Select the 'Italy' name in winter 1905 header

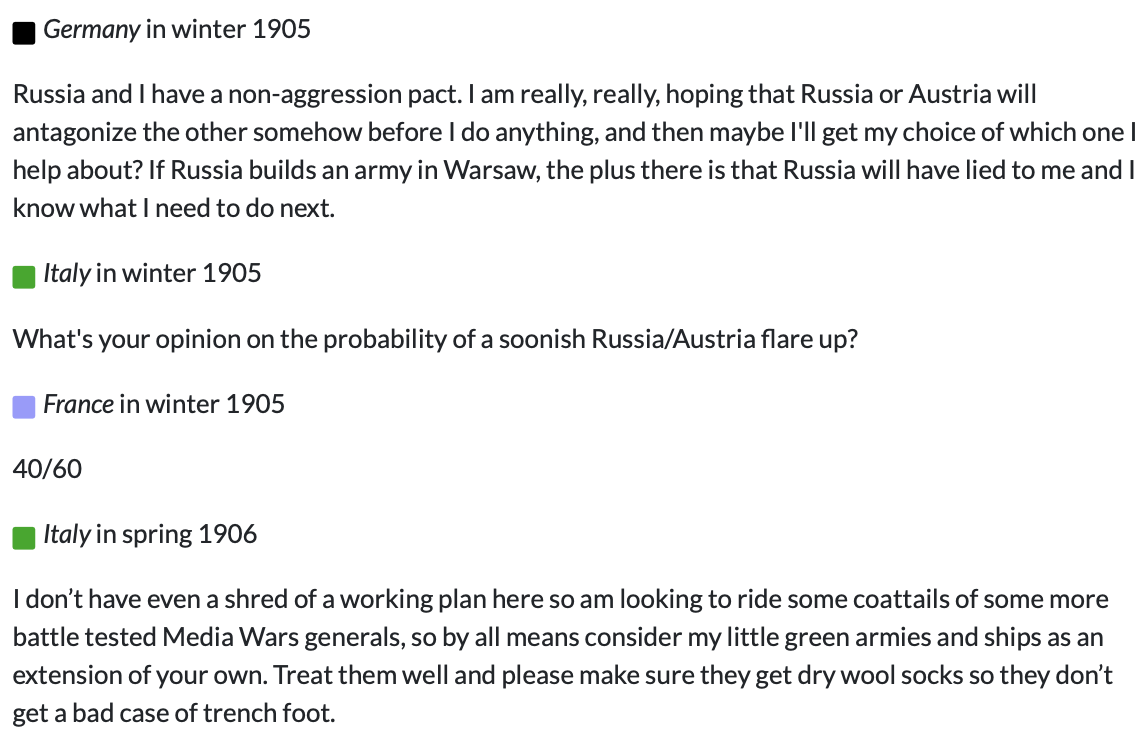67,273
